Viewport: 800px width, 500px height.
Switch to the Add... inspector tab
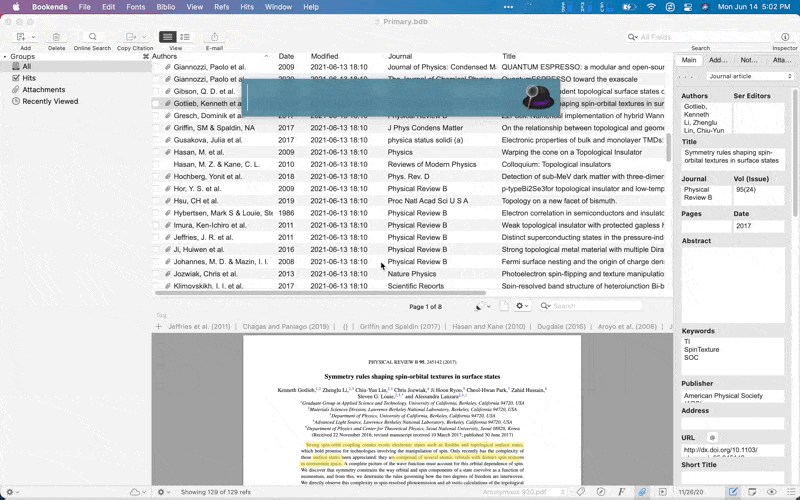click(718, 60)
